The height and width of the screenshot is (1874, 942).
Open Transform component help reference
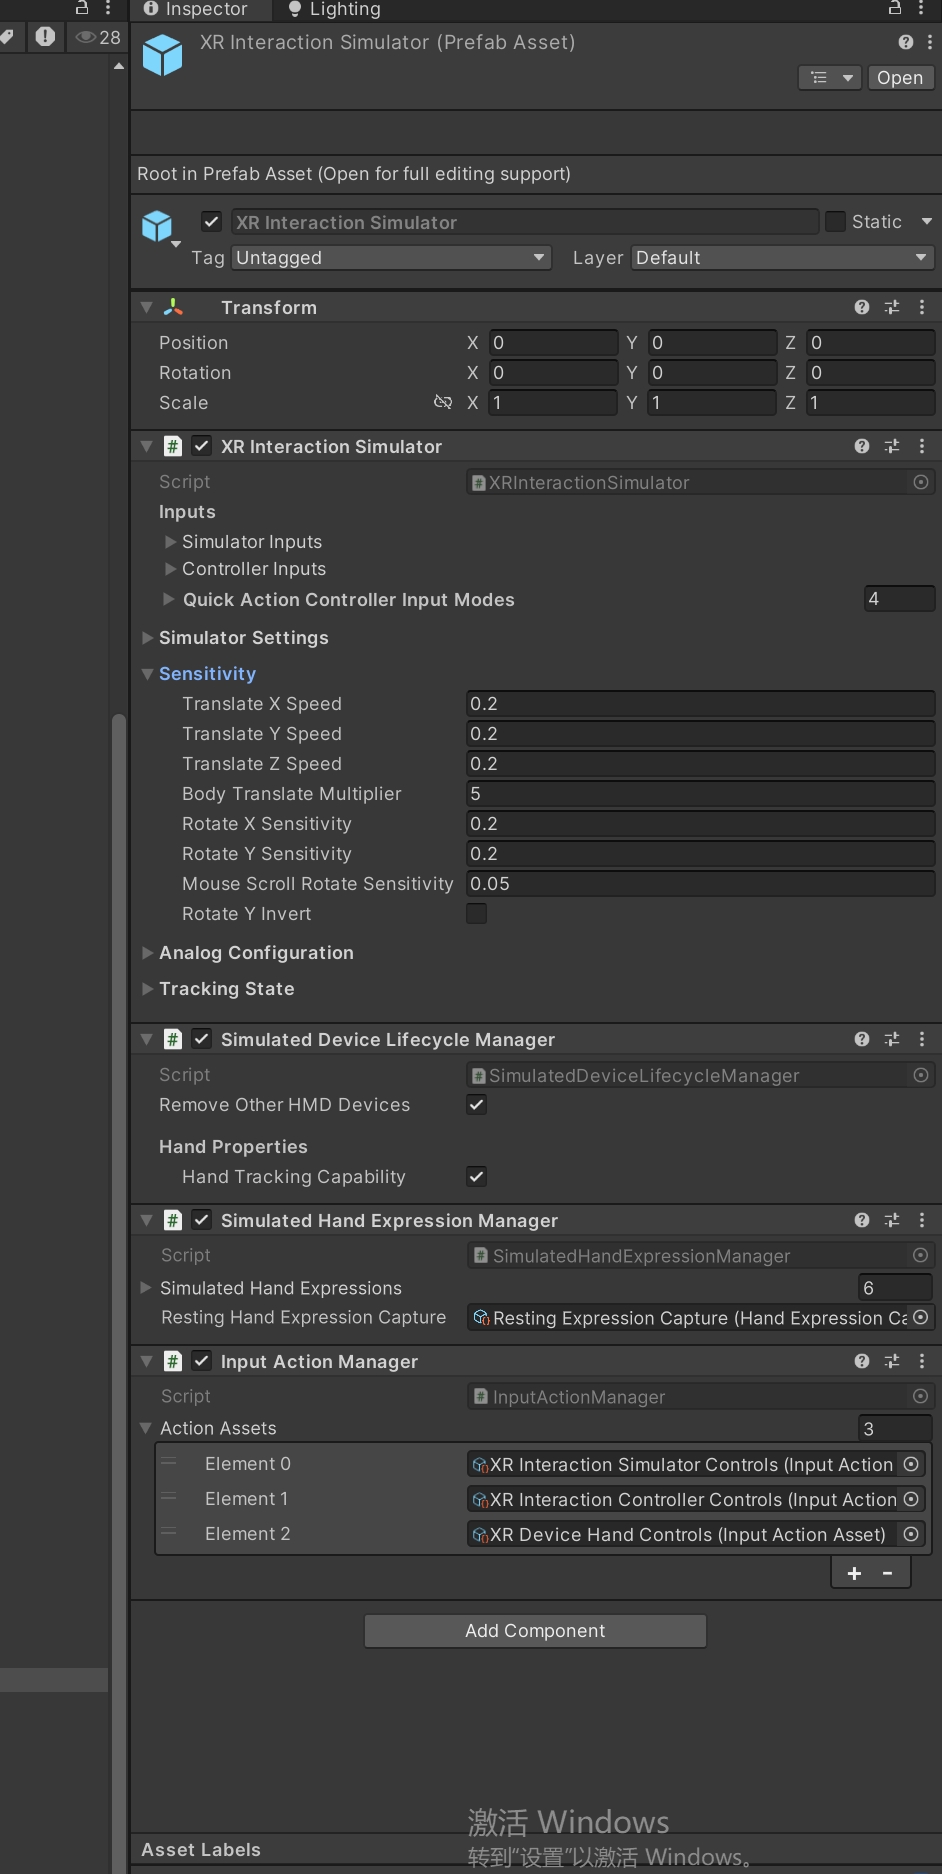tap(862, 307)
